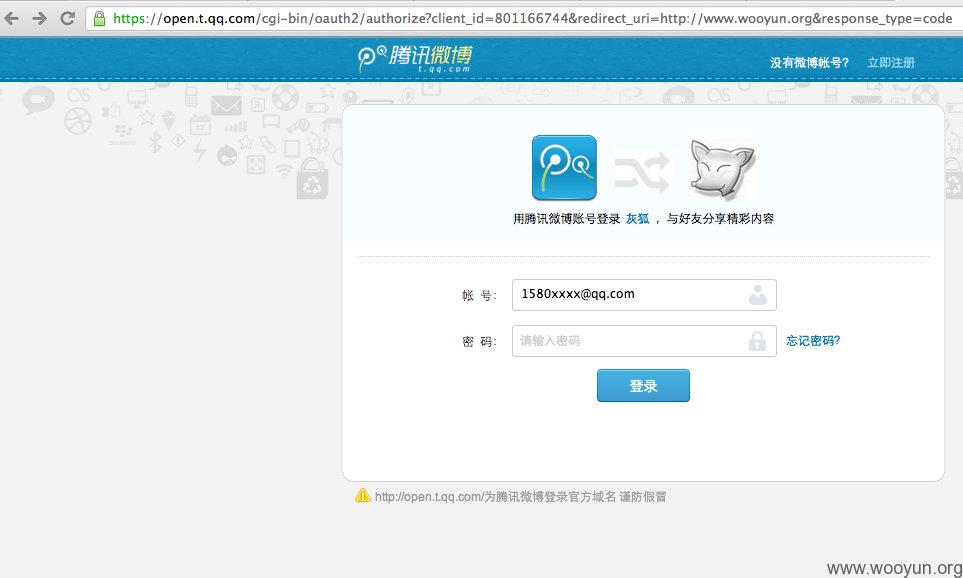
Task: Click the 立即注册 register link
Action: pyautogui.click(x=891, y=63)
